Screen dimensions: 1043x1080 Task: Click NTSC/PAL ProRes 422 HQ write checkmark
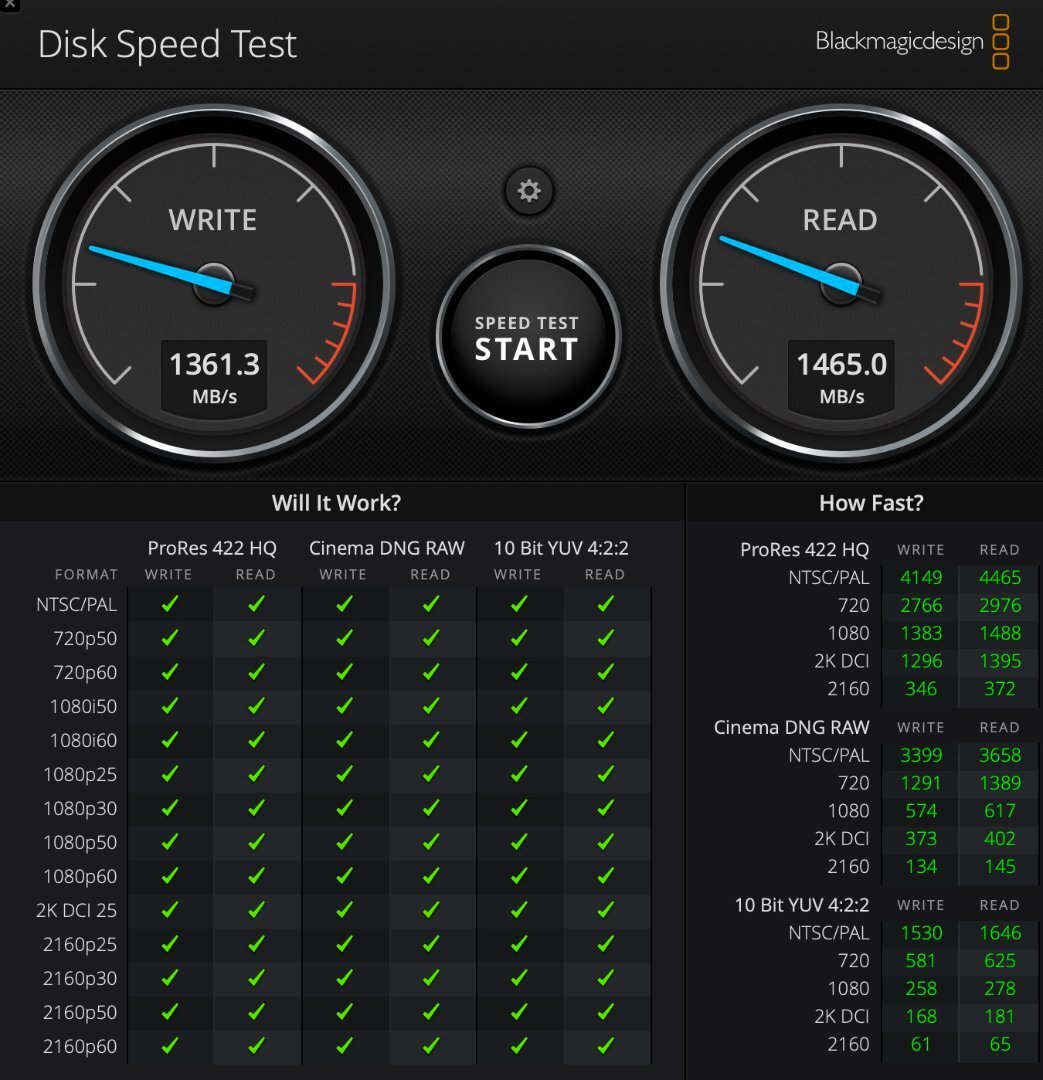[169, 604]
